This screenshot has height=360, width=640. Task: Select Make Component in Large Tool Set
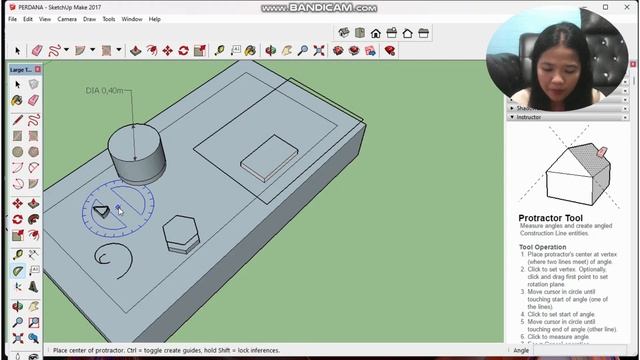click(x=33, y=84)
